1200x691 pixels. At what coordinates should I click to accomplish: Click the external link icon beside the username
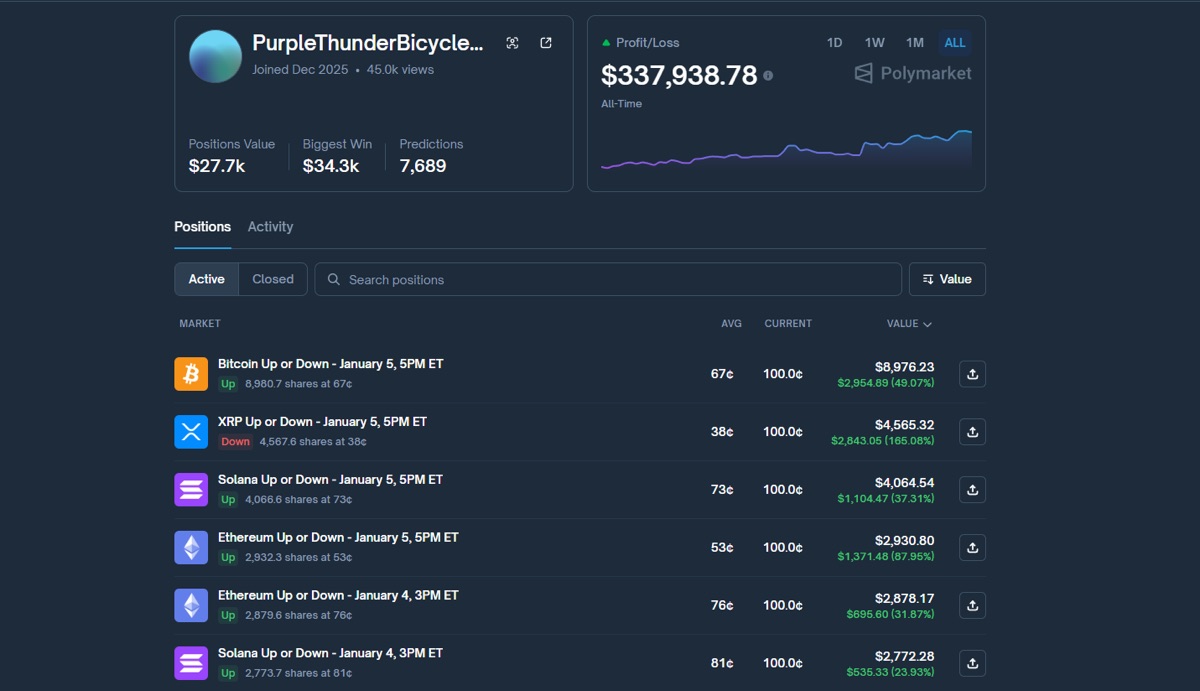(x=545, y=42)
